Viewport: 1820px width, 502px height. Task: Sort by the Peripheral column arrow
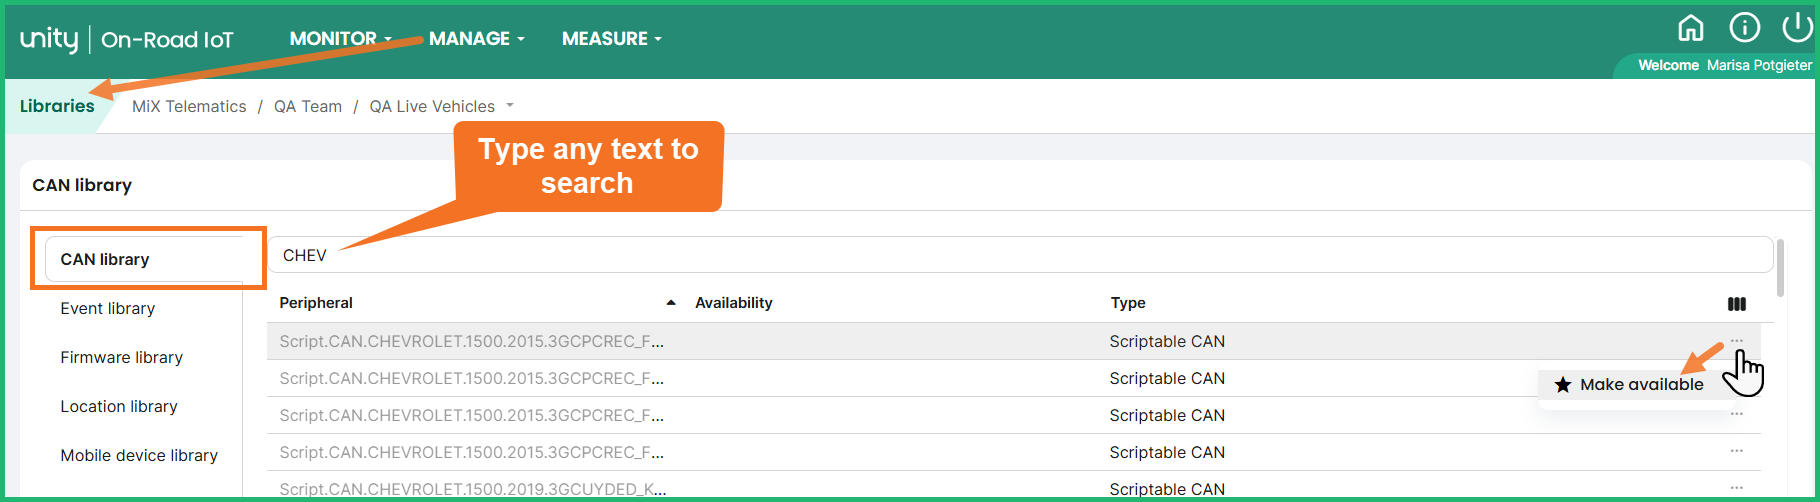pos(671,303)
